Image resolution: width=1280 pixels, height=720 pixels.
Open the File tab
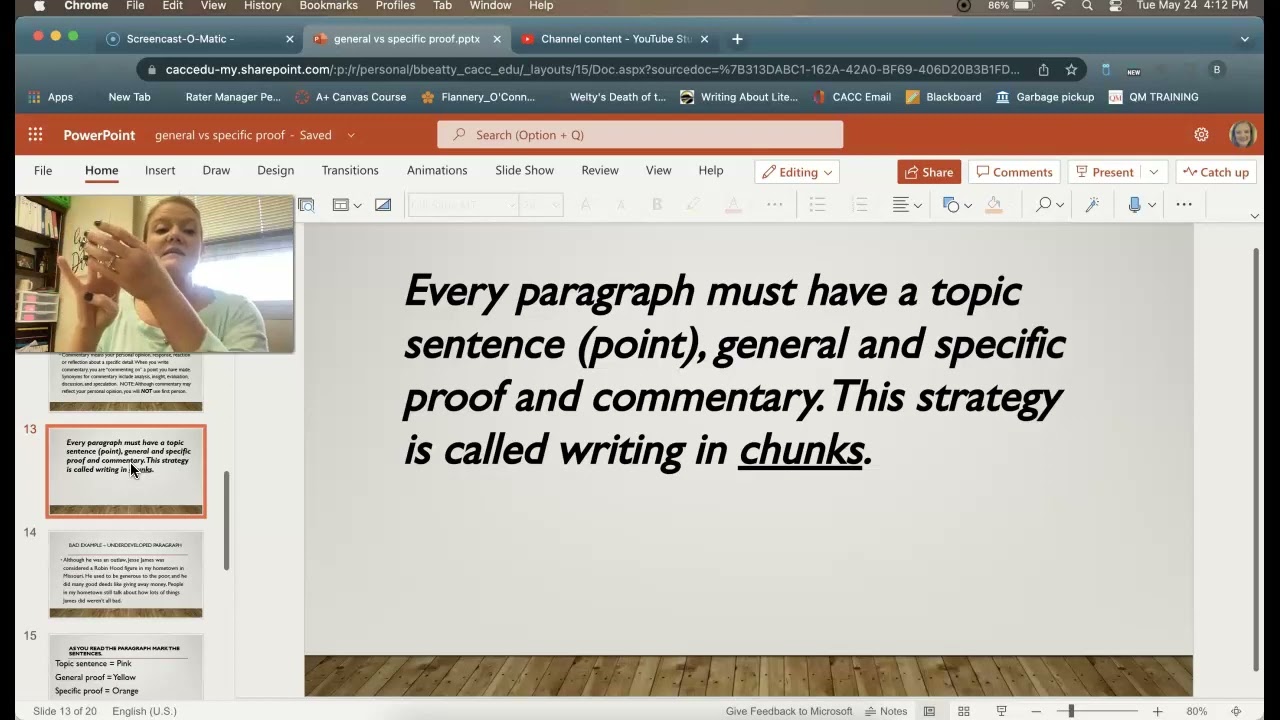(x=43, y=170)
